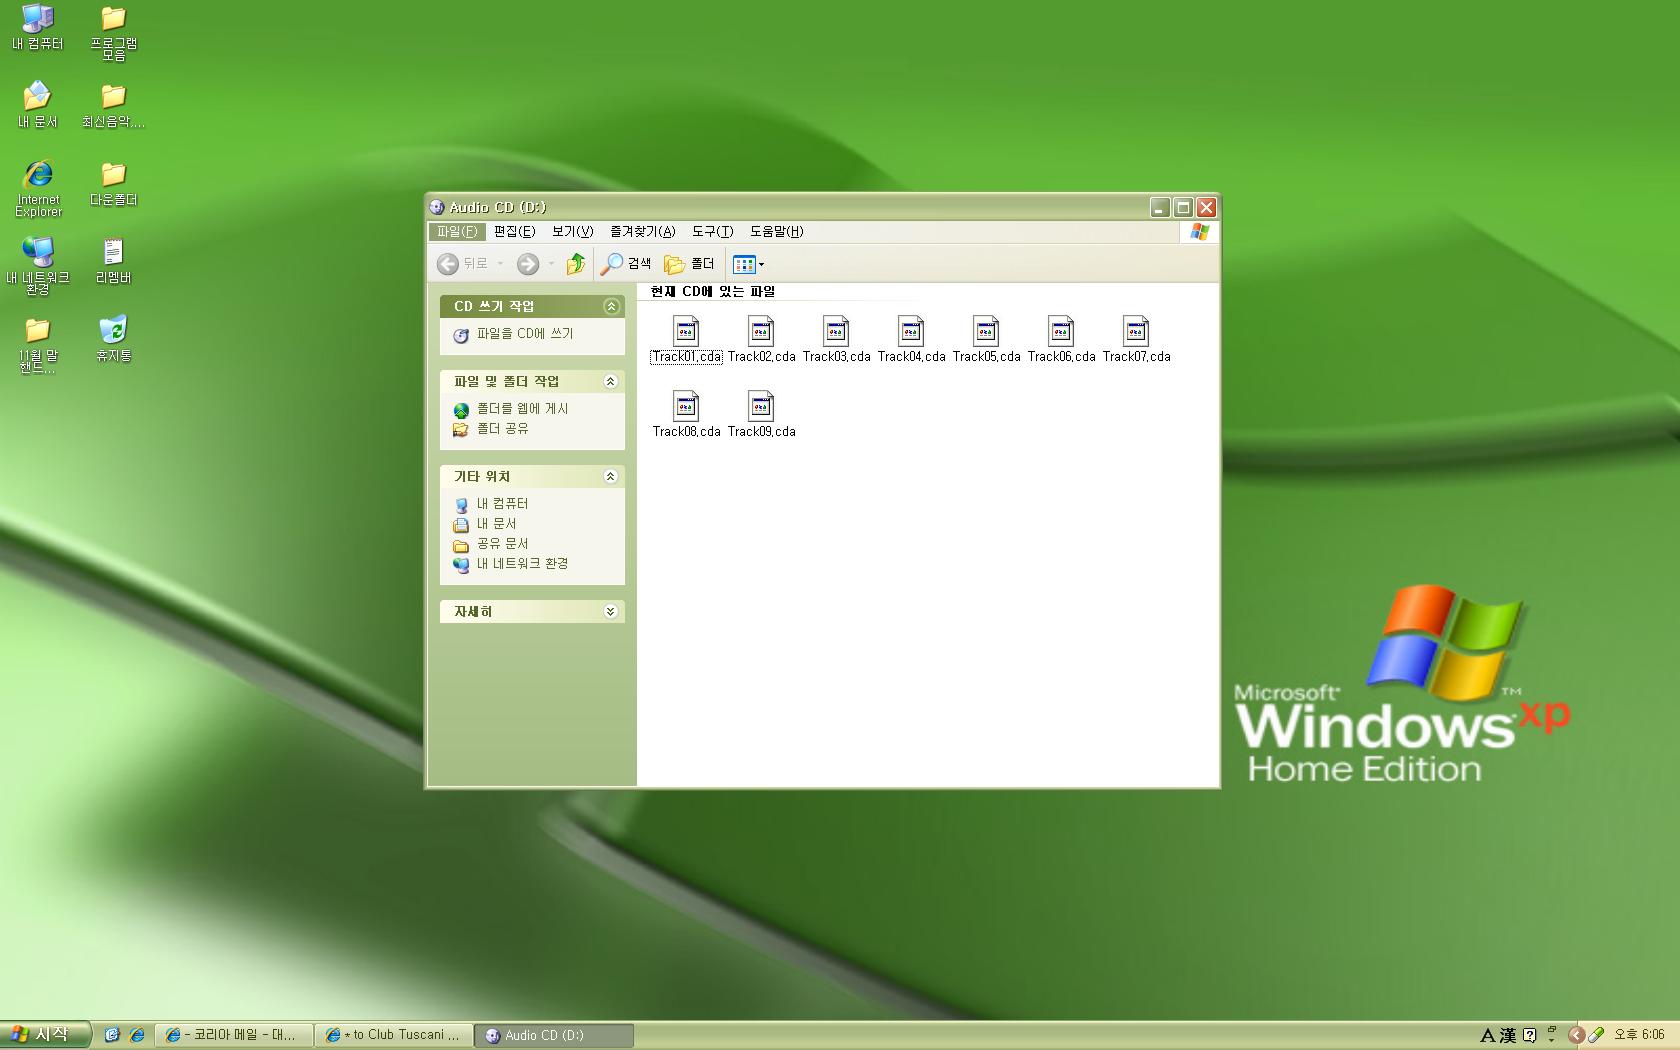Click the pill-shaped tray icon
The image size is (1680, 1050).
(1596, 1035)
